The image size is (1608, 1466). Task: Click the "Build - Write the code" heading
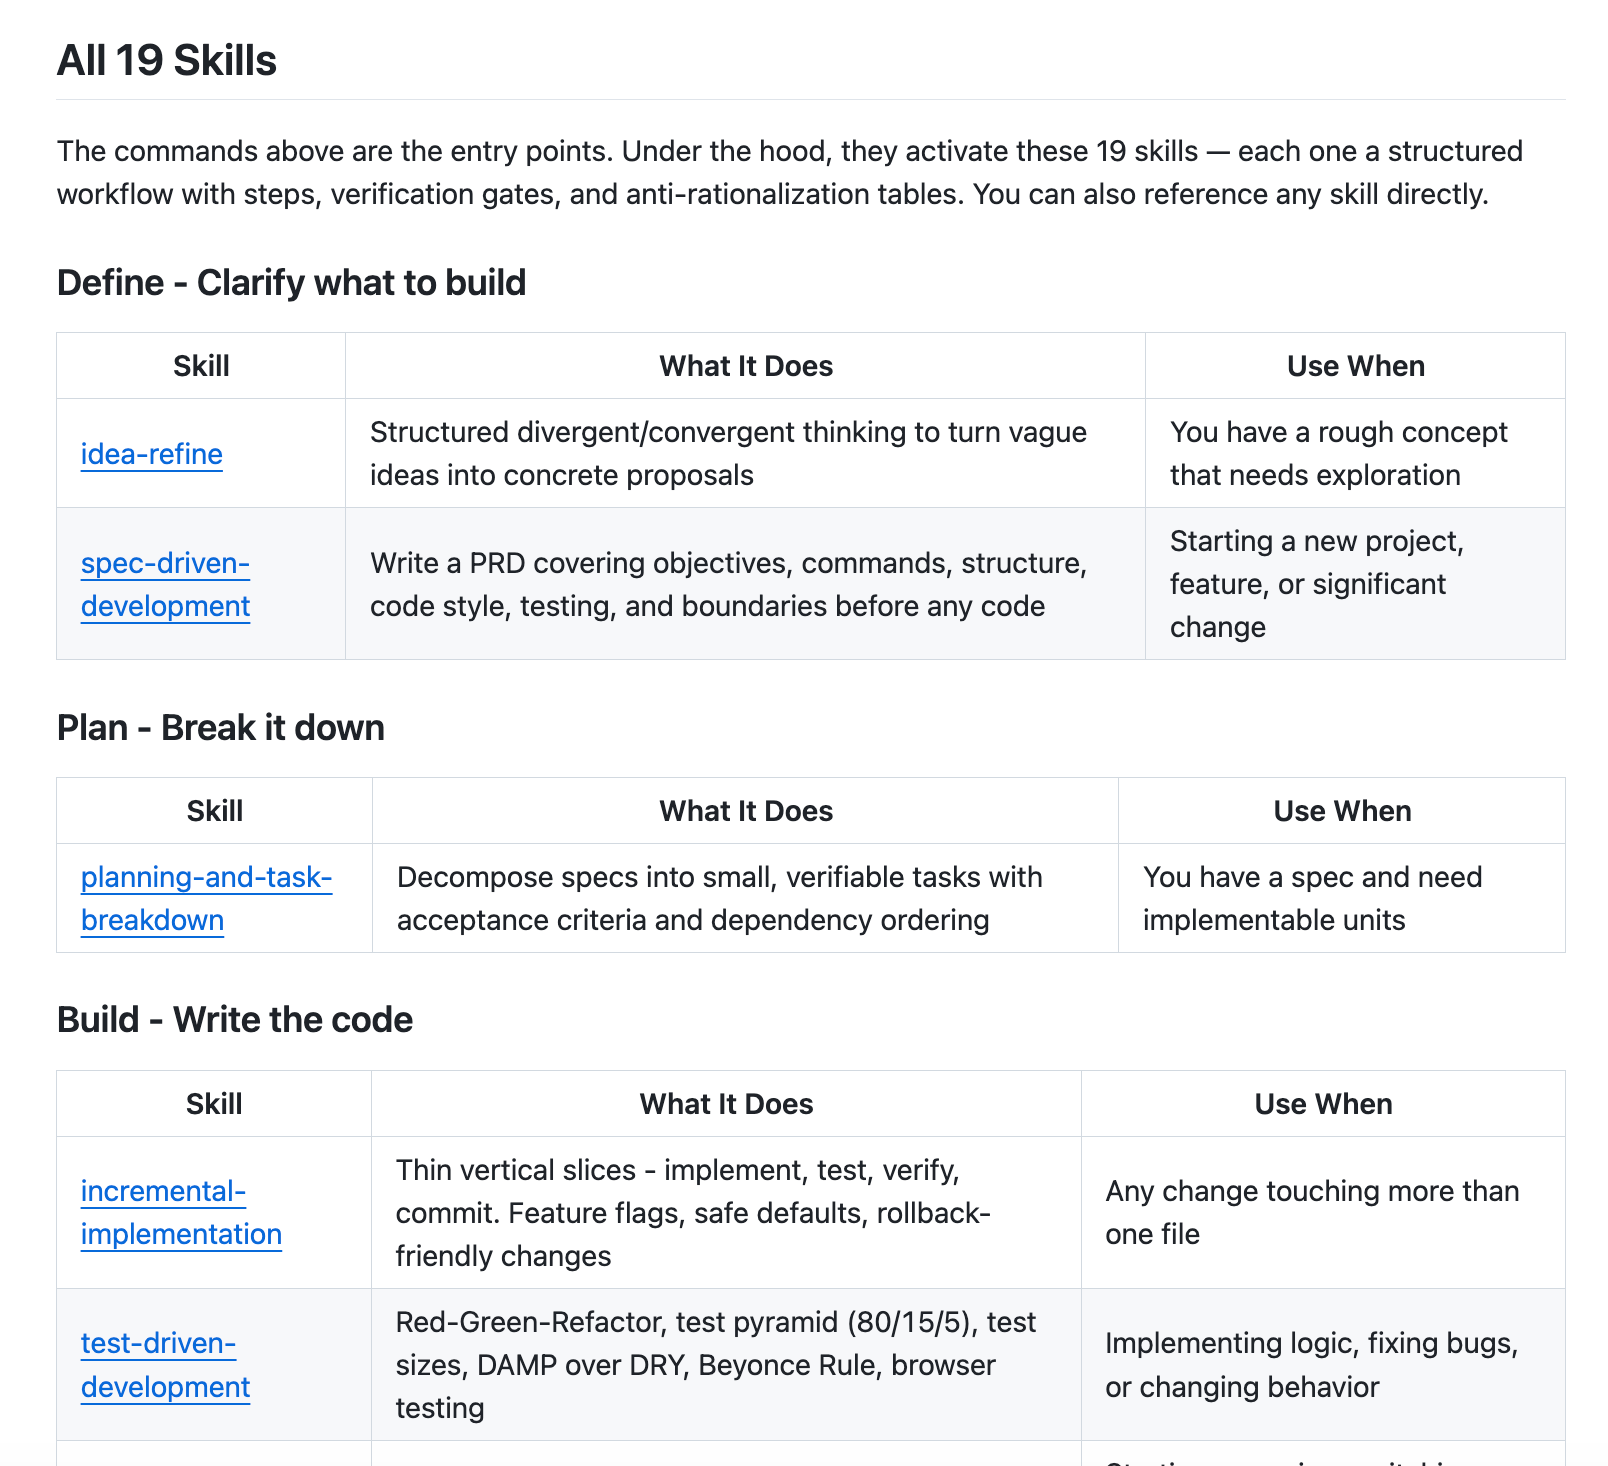tap(235, 1020)
